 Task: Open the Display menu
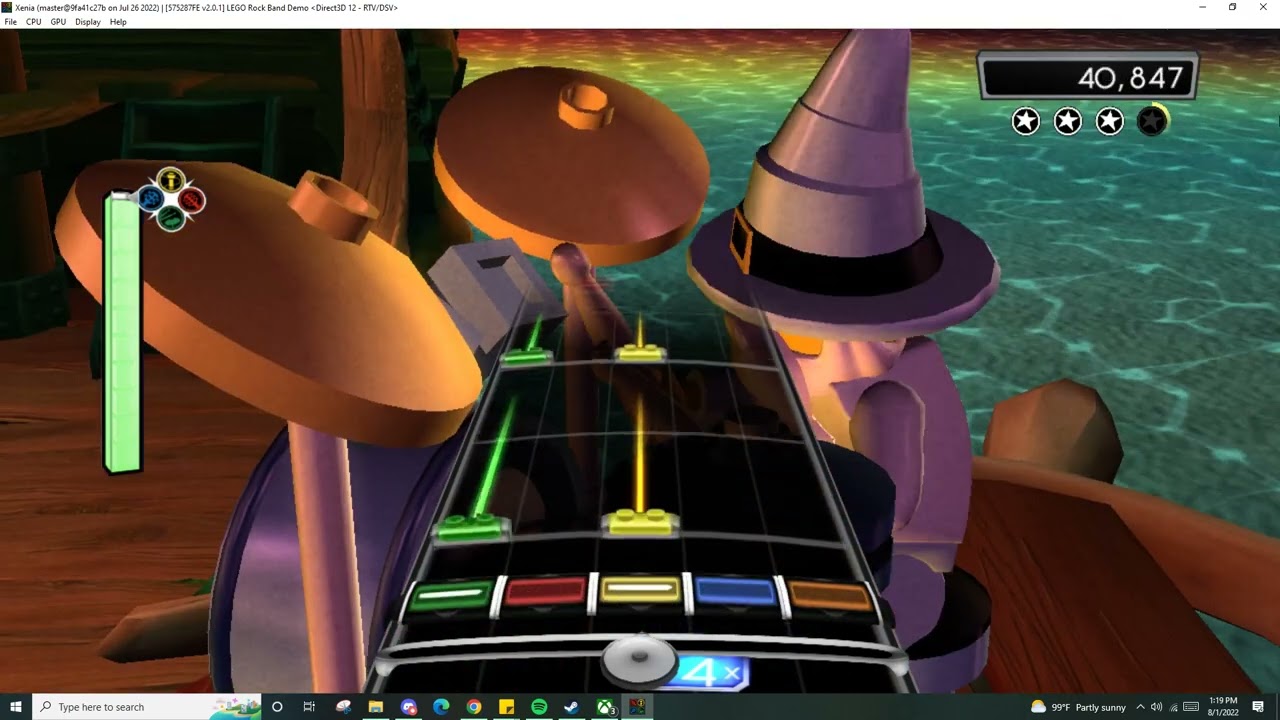coord(88,22)
